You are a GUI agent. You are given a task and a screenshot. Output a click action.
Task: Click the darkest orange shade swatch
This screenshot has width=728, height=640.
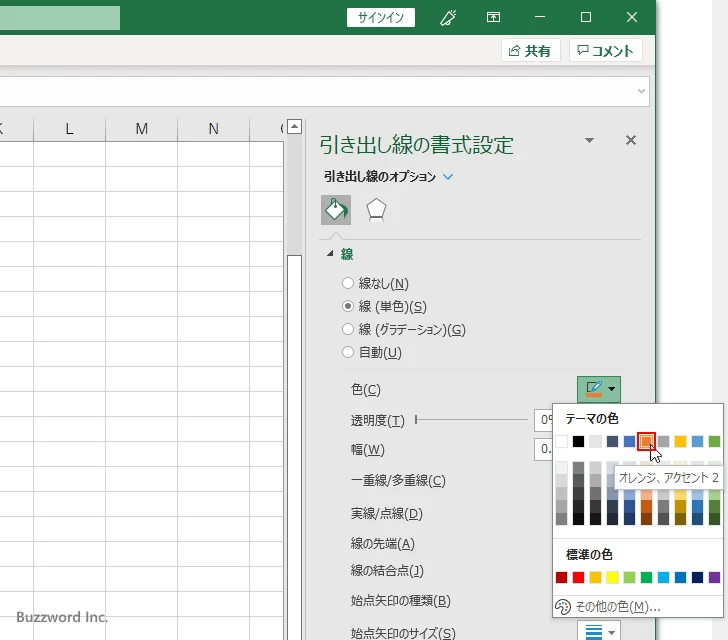tap(646, 519)
